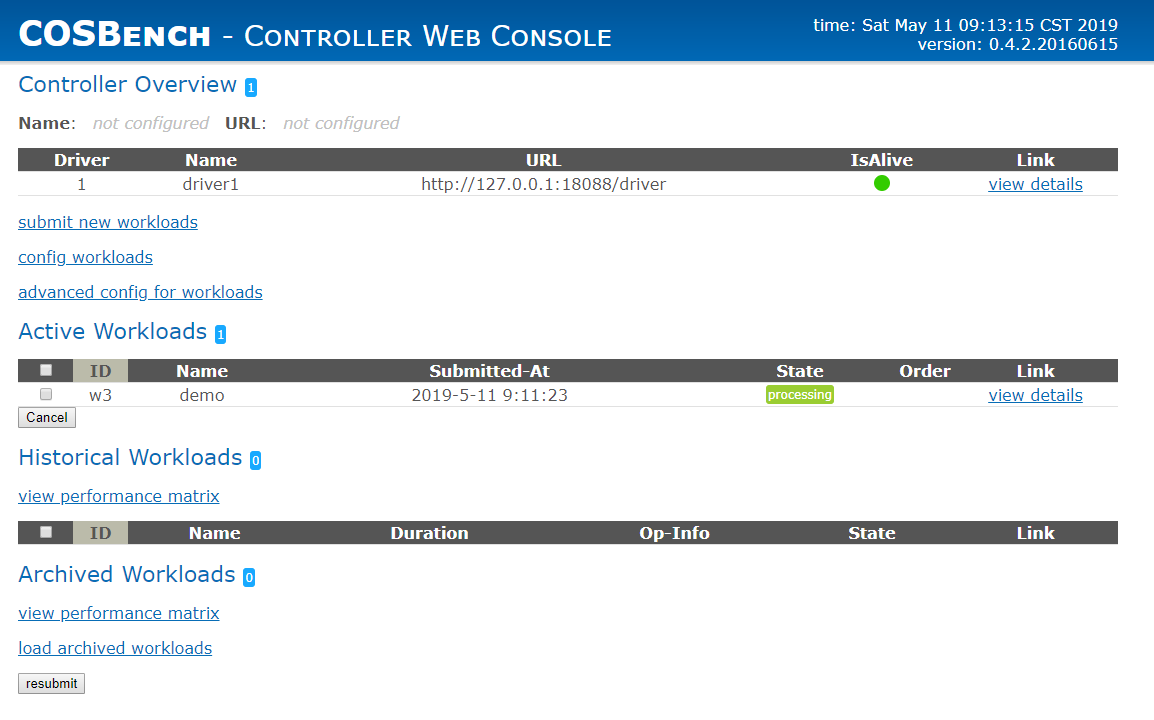Click the driver URL http://127.0.0.1:18088/driver
The width and height of the screenshot is (1154, 720).
[543, 184]
